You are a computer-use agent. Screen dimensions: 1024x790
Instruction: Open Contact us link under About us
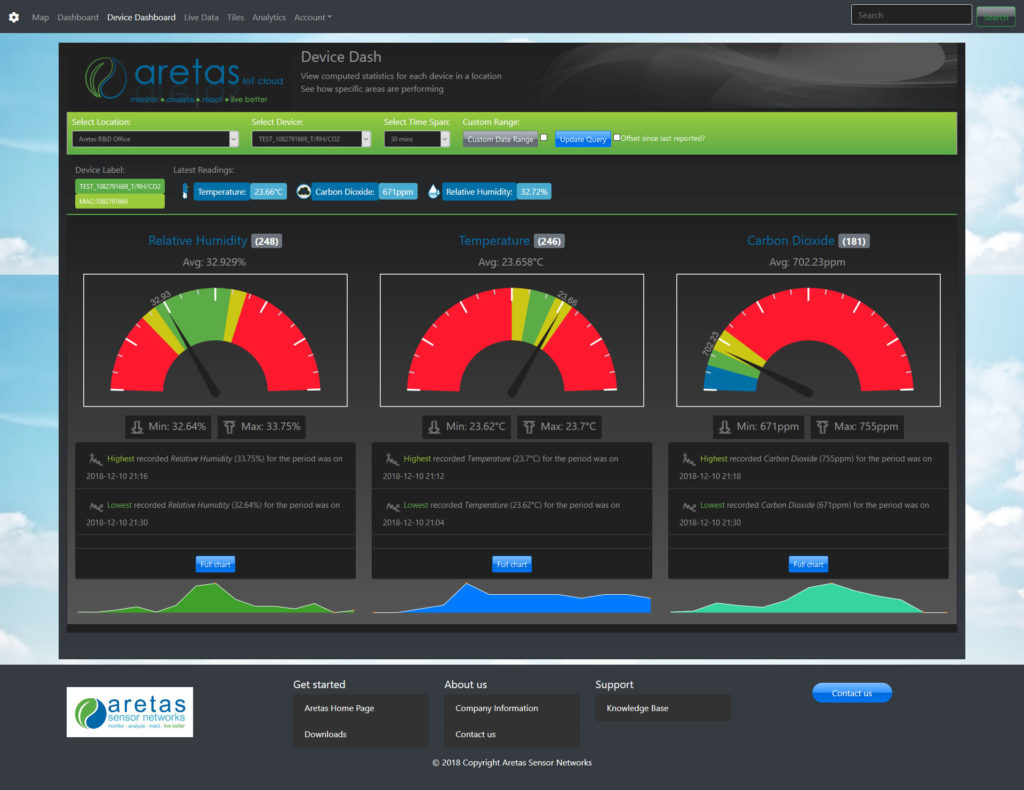coord(475,735)
